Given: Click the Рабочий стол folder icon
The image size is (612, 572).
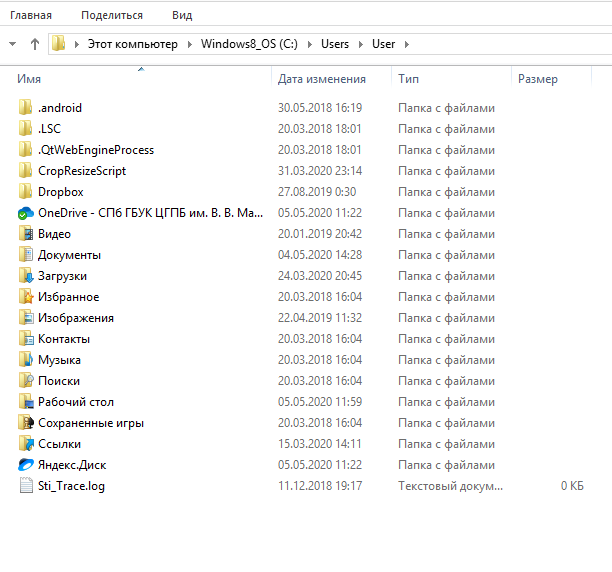Looking at the screenshot, I should point(26,402).
